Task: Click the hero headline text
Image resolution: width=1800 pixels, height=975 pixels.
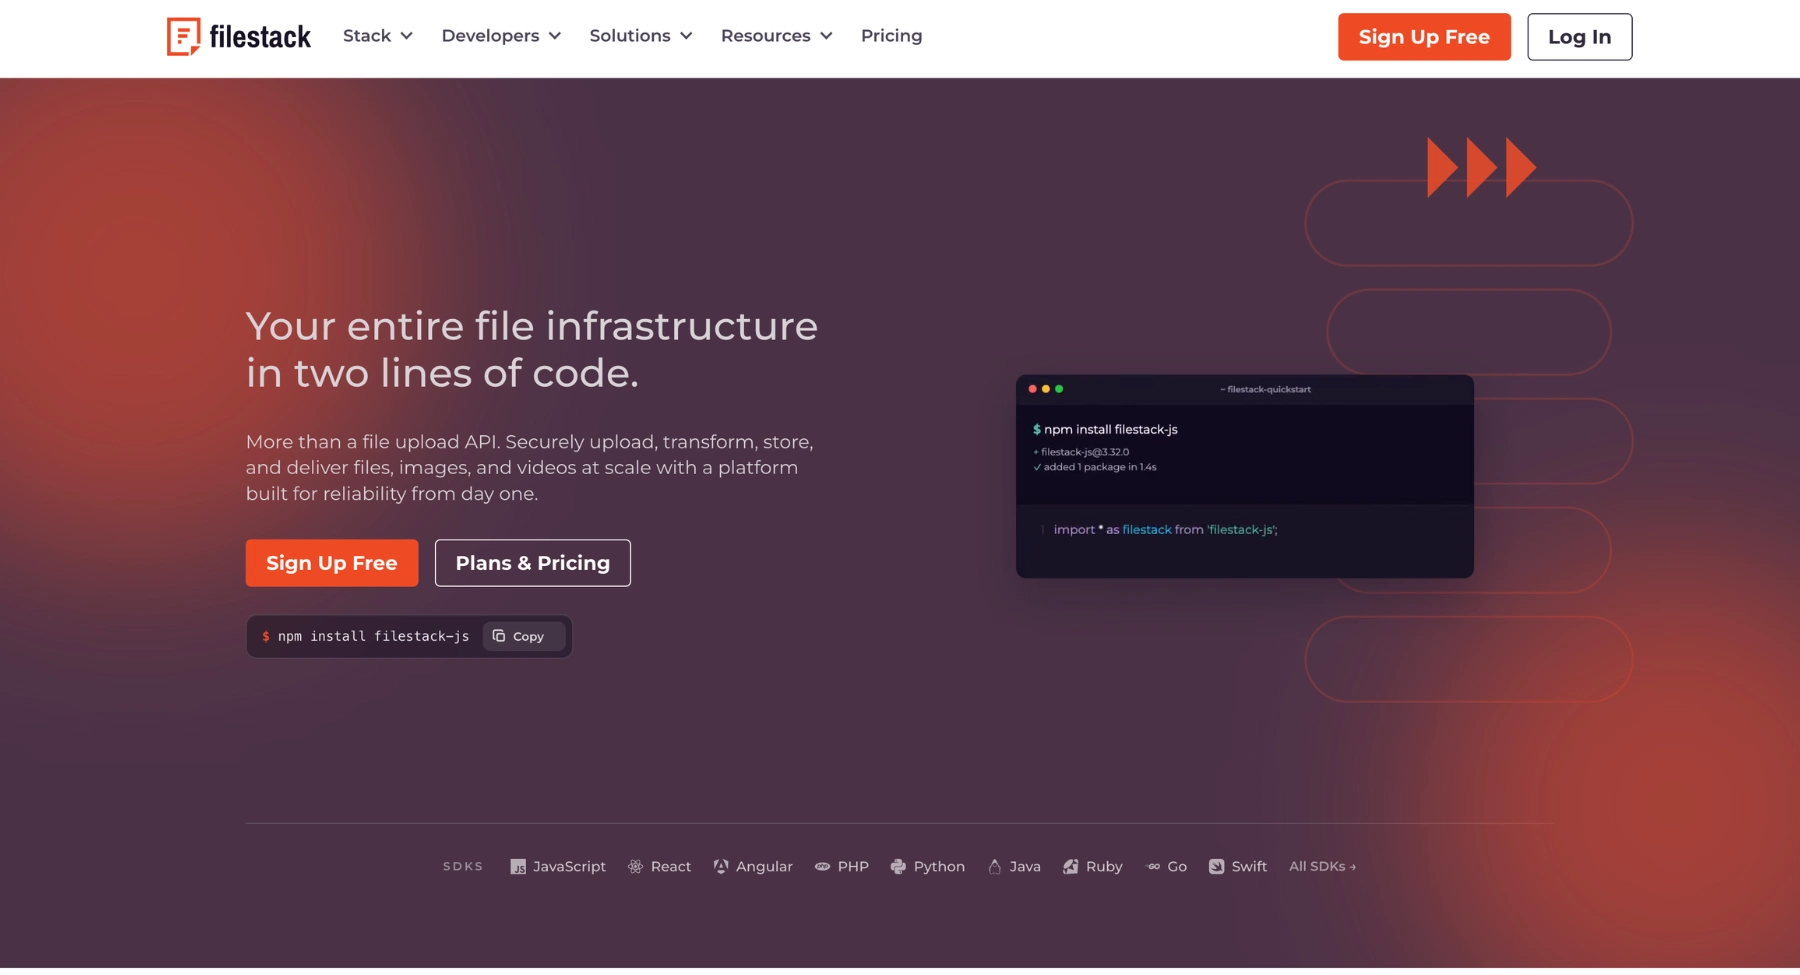Action: click(x=532, y=349)
